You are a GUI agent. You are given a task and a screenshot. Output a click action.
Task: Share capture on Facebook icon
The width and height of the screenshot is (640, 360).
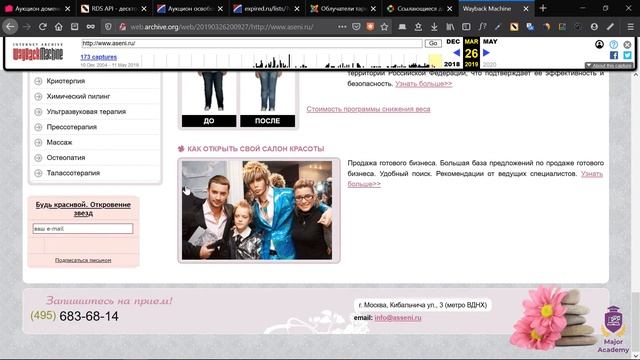[614, 55]
